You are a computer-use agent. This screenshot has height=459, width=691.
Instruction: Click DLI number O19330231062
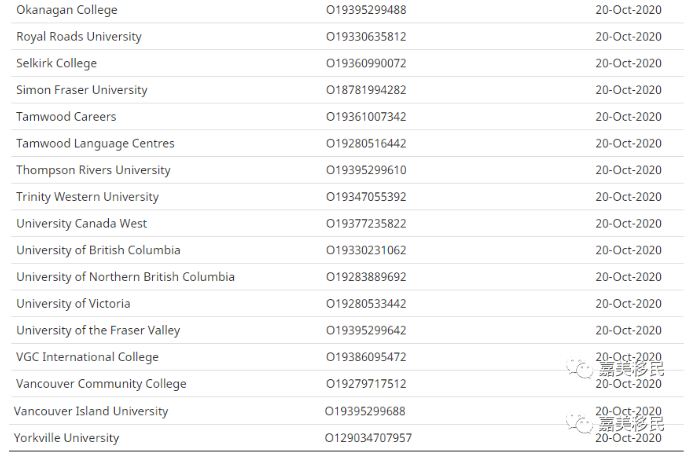(x=366, y=250)
